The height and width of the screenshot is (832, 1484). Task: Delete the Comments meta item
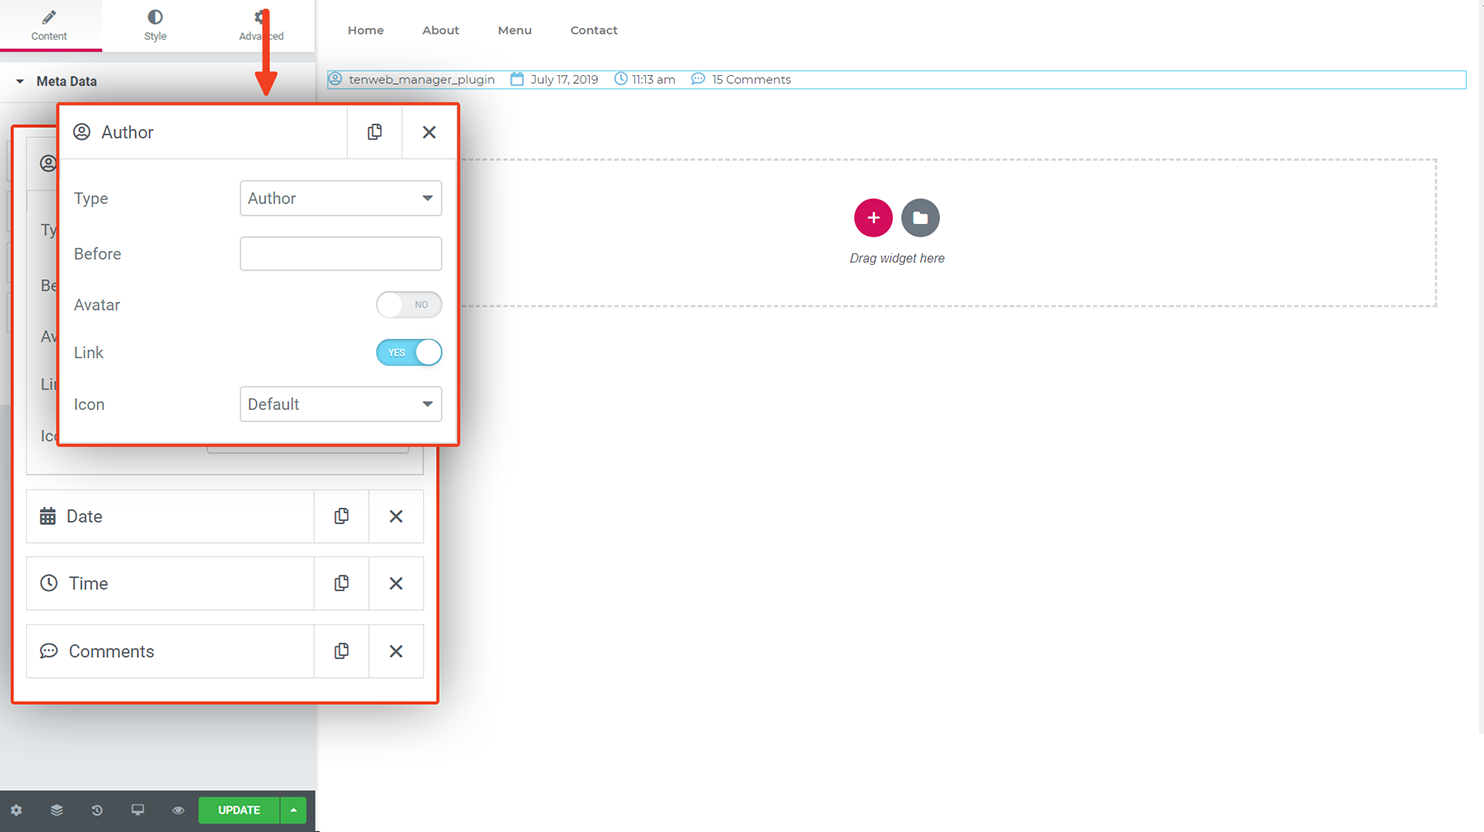[396, 651]
